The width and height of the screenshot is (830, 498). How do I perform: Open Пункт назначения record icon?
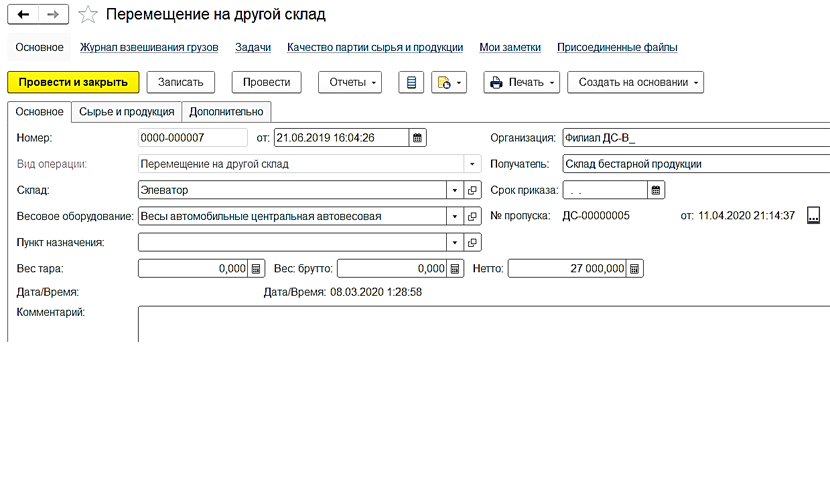pyautogui.click(x=472, y=242)
